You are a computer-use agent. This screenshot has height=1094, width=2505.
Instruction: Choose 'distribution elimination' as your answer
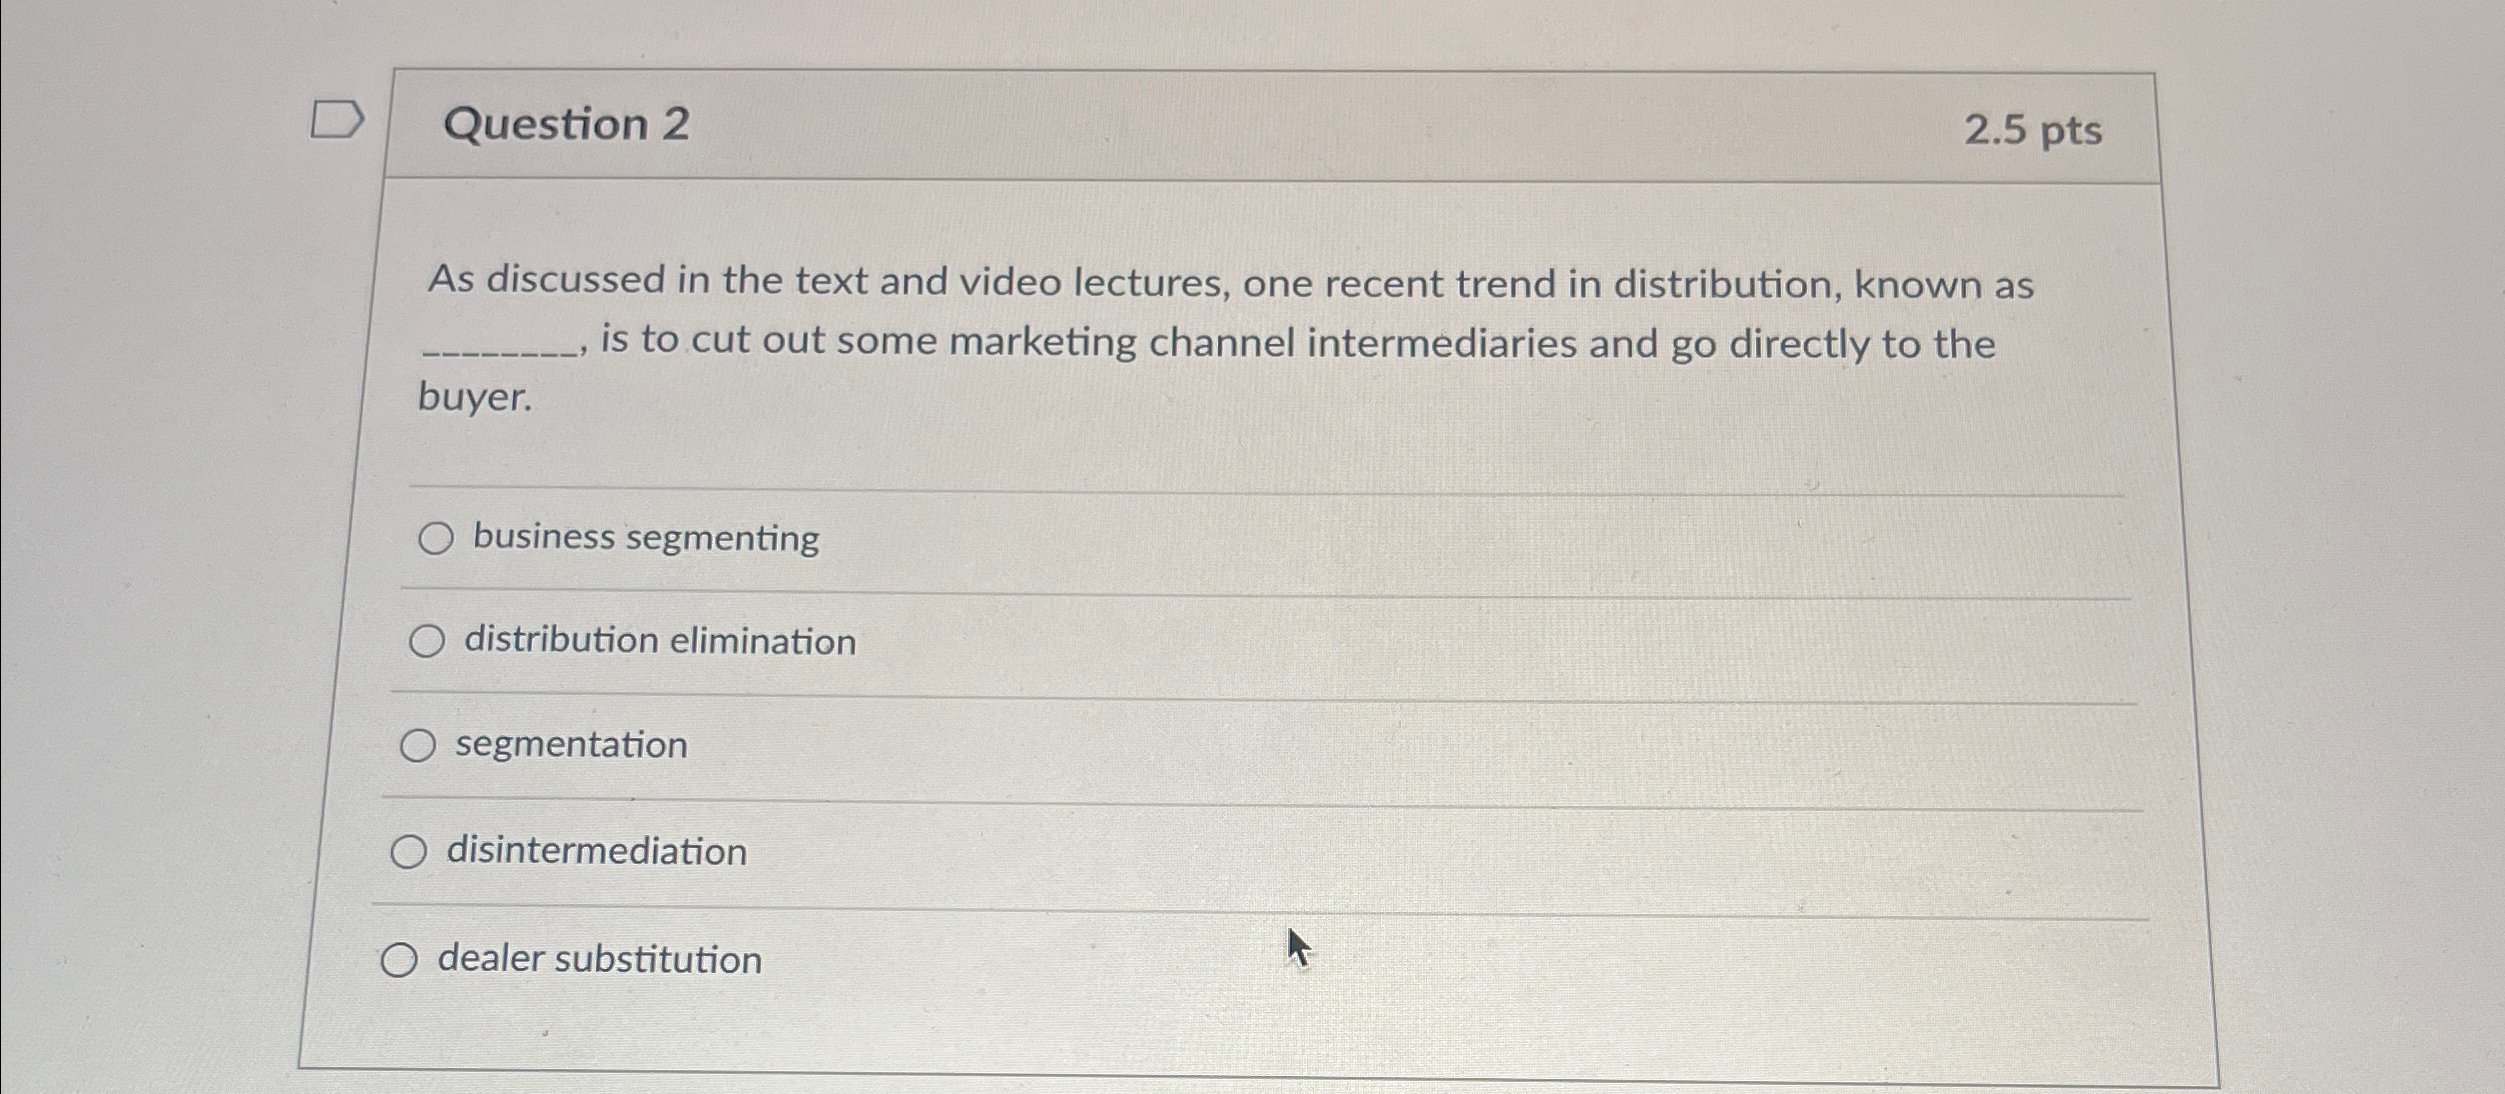(427, 641)
